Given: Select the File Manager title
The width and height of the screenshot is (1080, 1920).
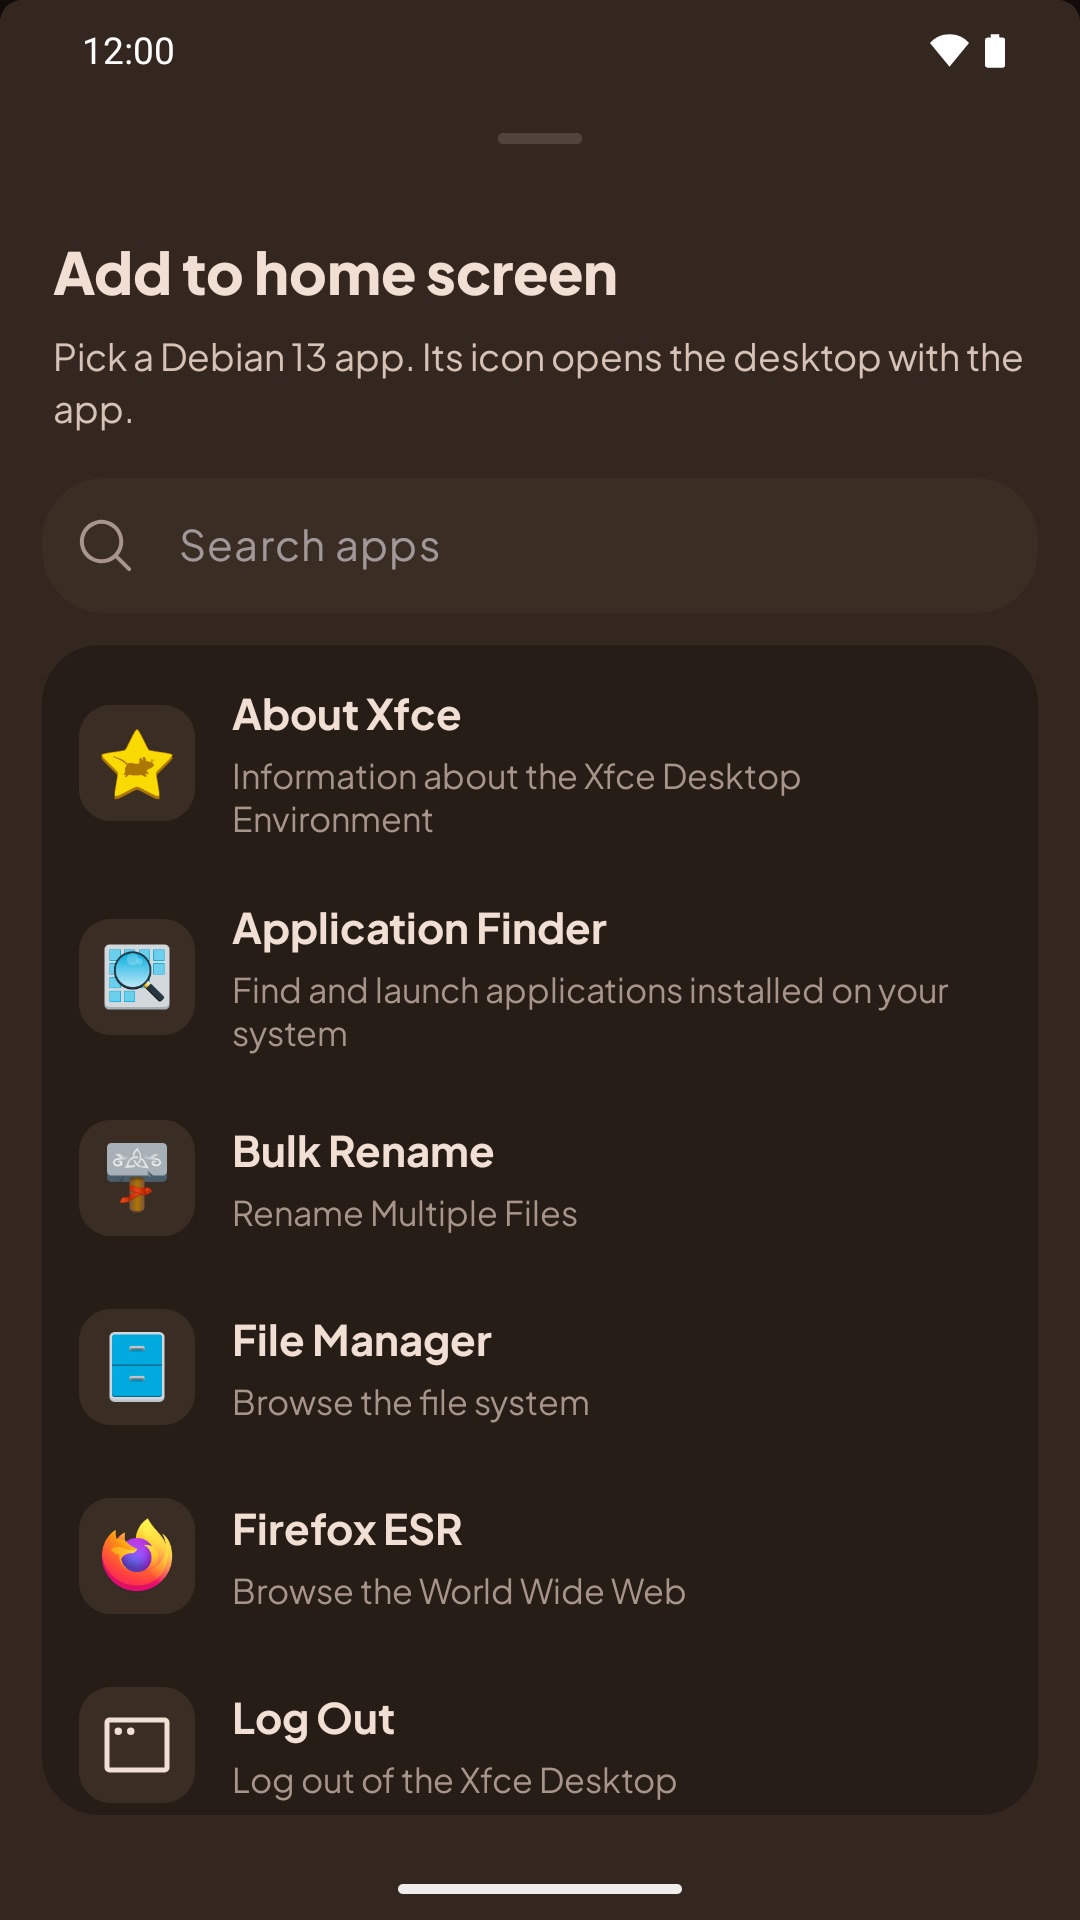Looking at the screenshot, I should pos(362,1342).
